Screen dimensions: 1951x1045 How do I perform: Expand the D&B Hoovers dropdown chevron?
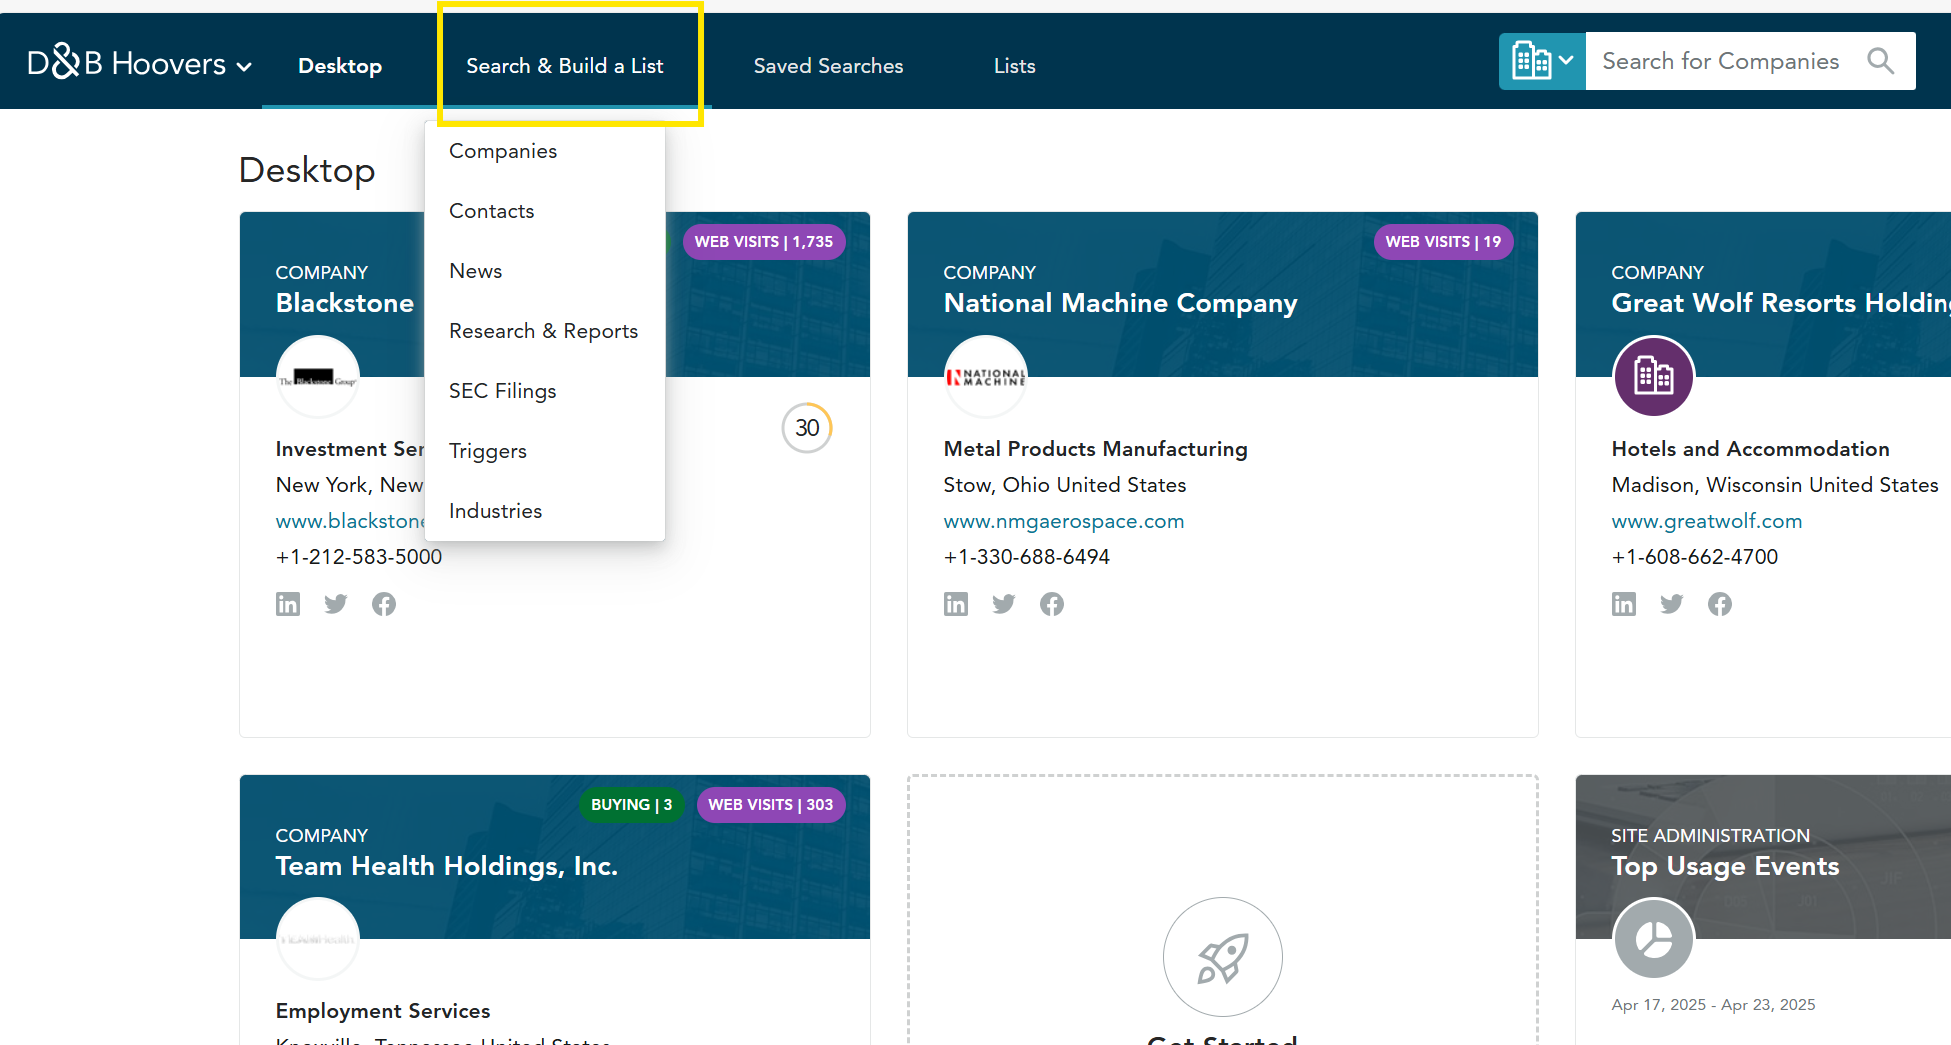pos(244,67)
